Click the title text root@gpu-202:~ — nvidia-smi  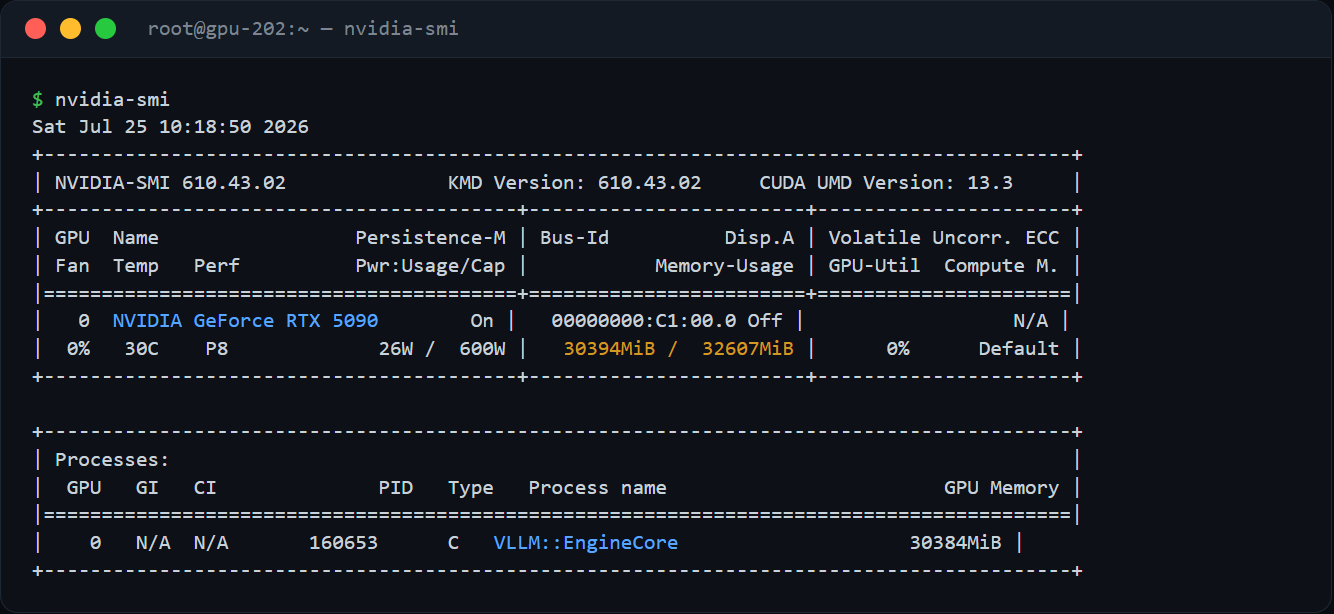coord(303,29)
